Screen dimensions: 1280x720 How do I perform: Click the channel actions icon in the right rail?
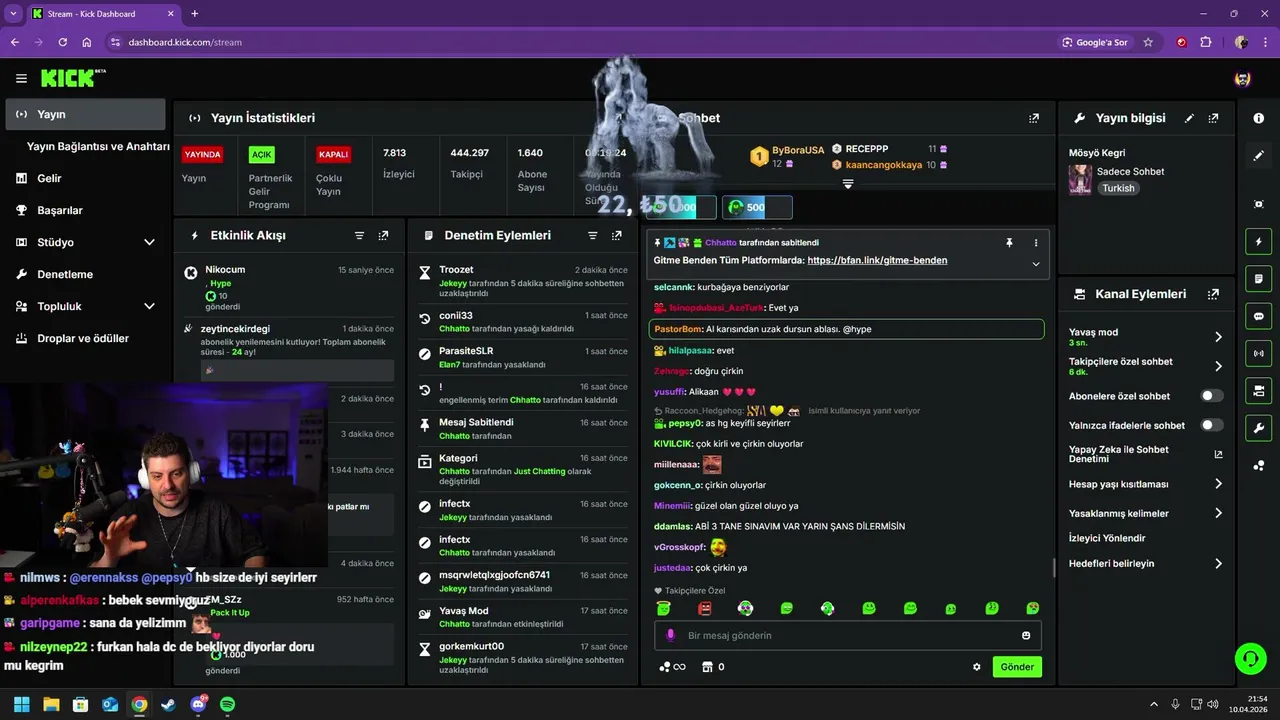[1258, 390]
